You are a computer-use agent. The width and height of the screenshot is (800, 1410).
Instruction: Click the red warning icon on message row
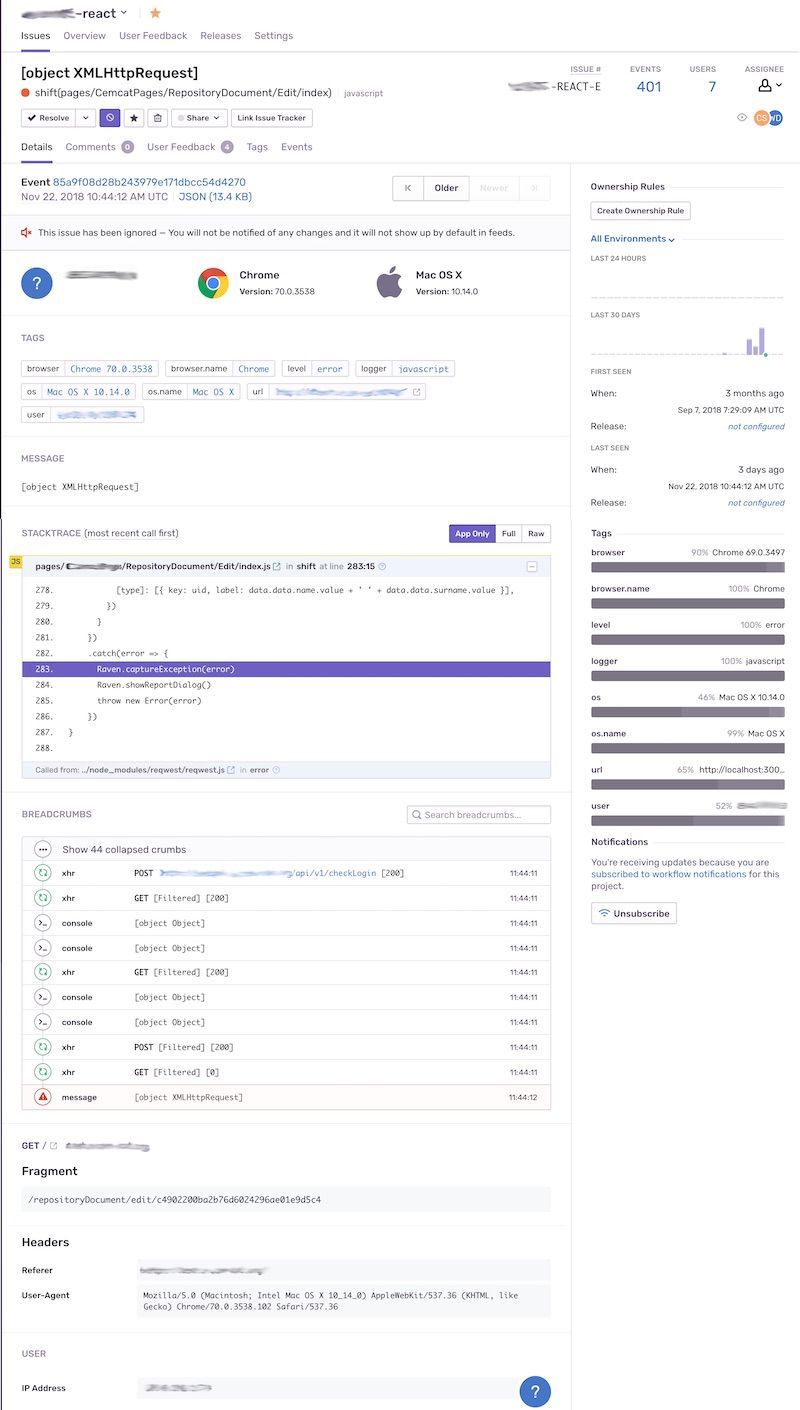click(42, 1097)
